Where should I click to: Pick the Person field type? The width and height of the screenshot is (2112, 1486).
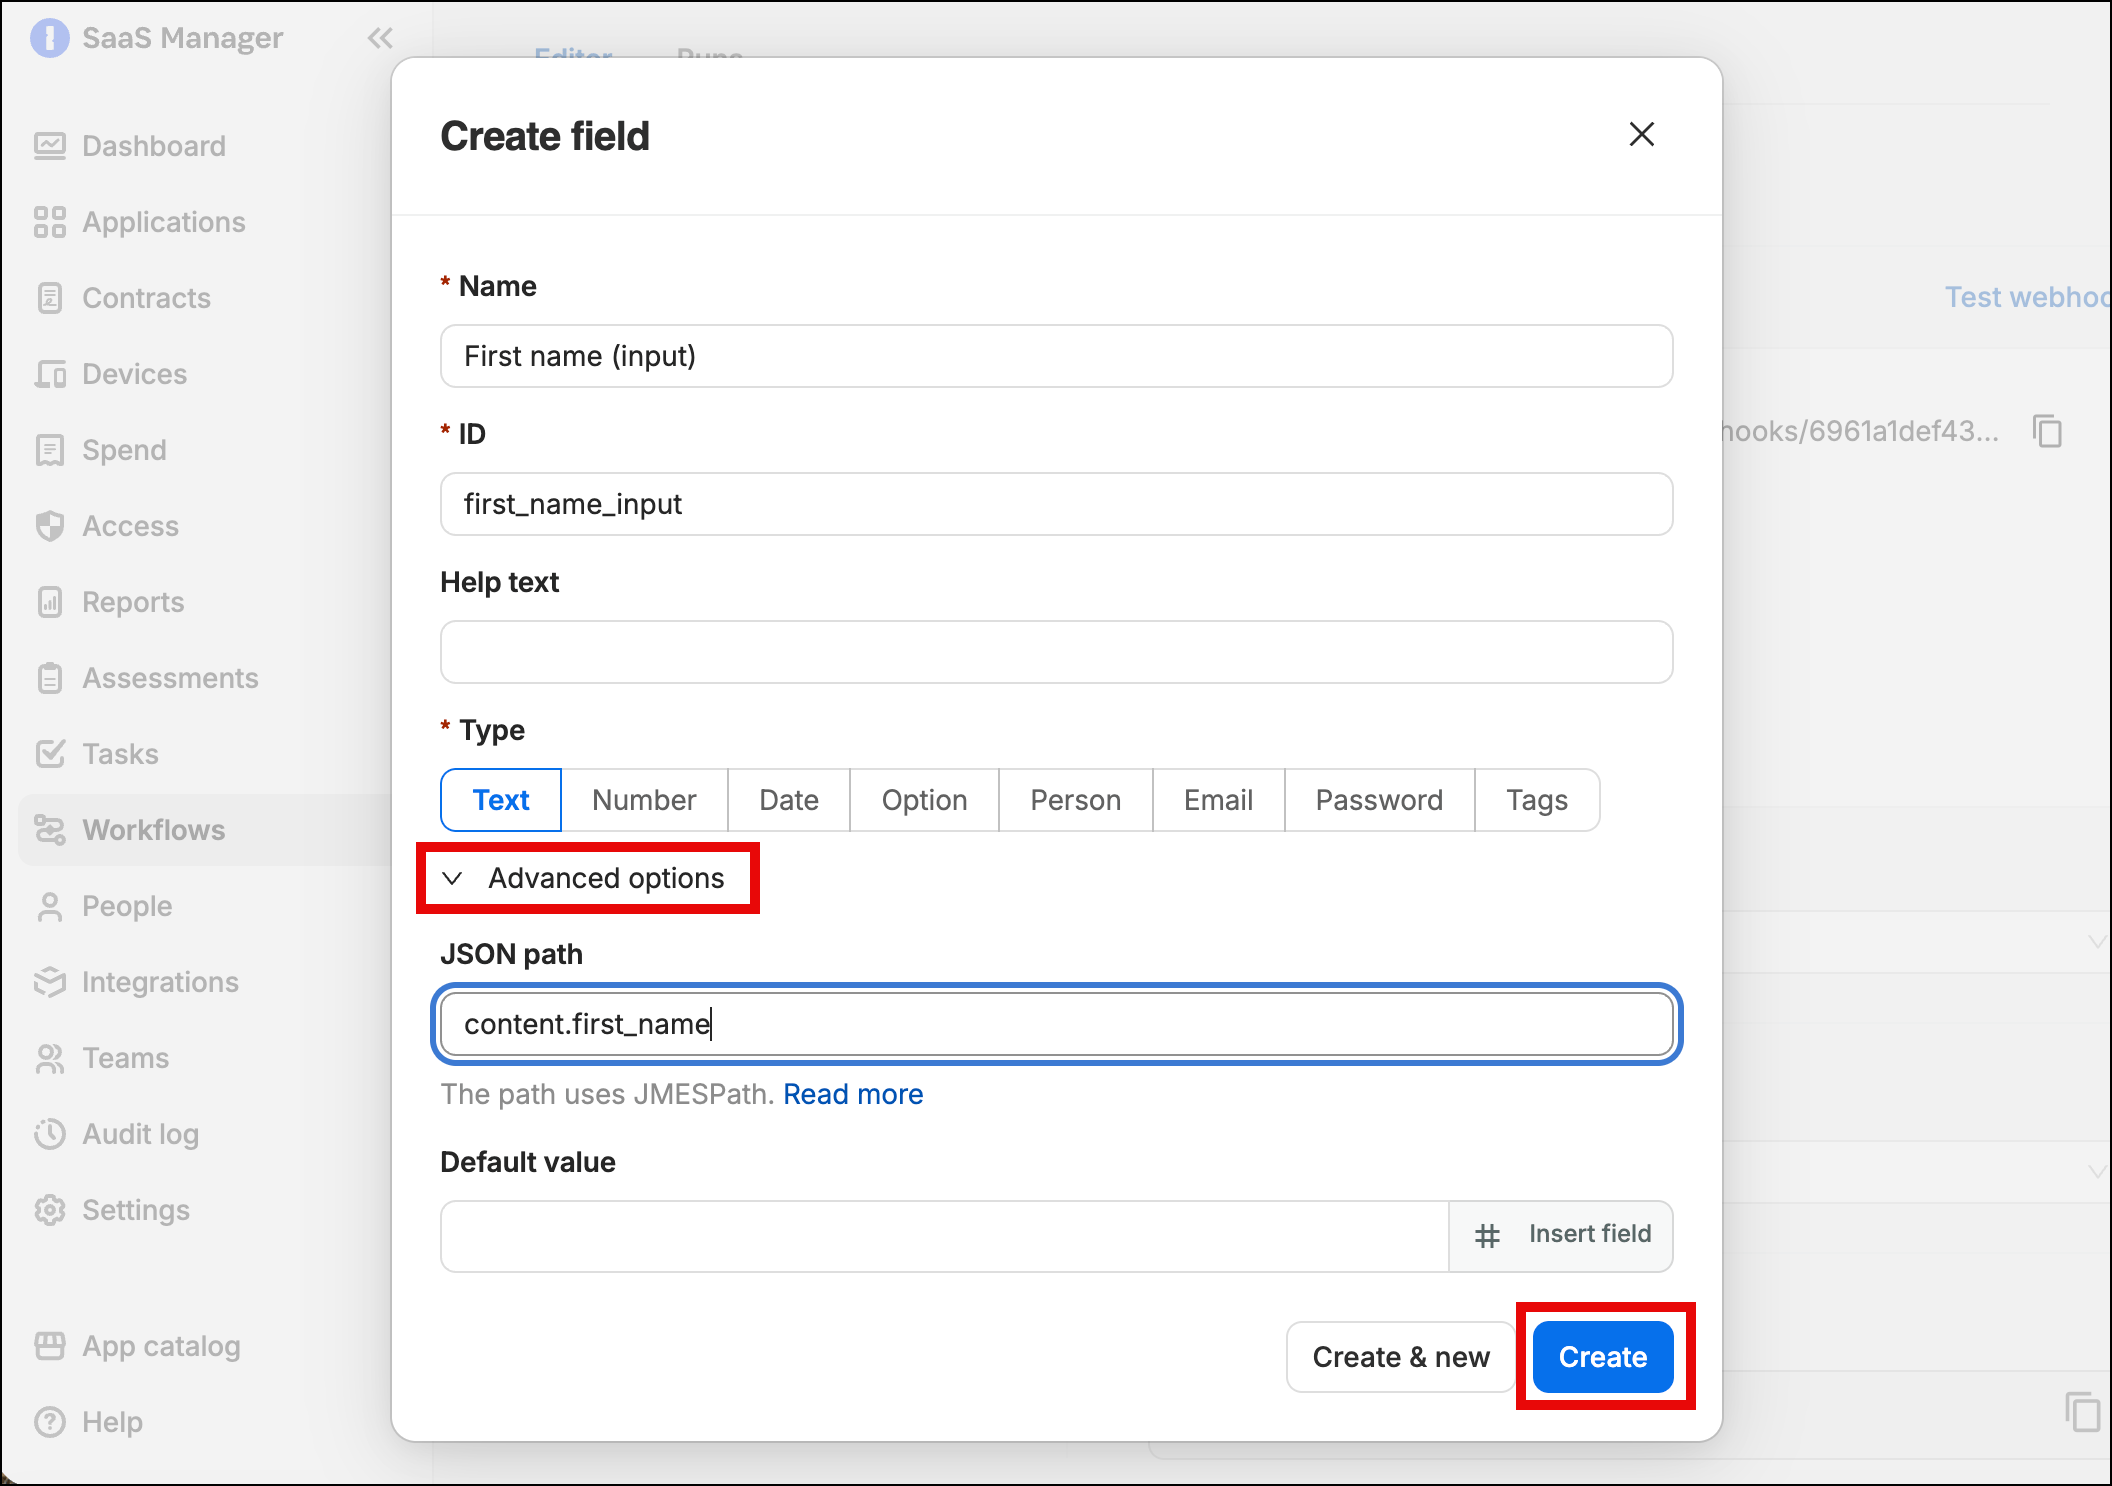click(1076, 800)
